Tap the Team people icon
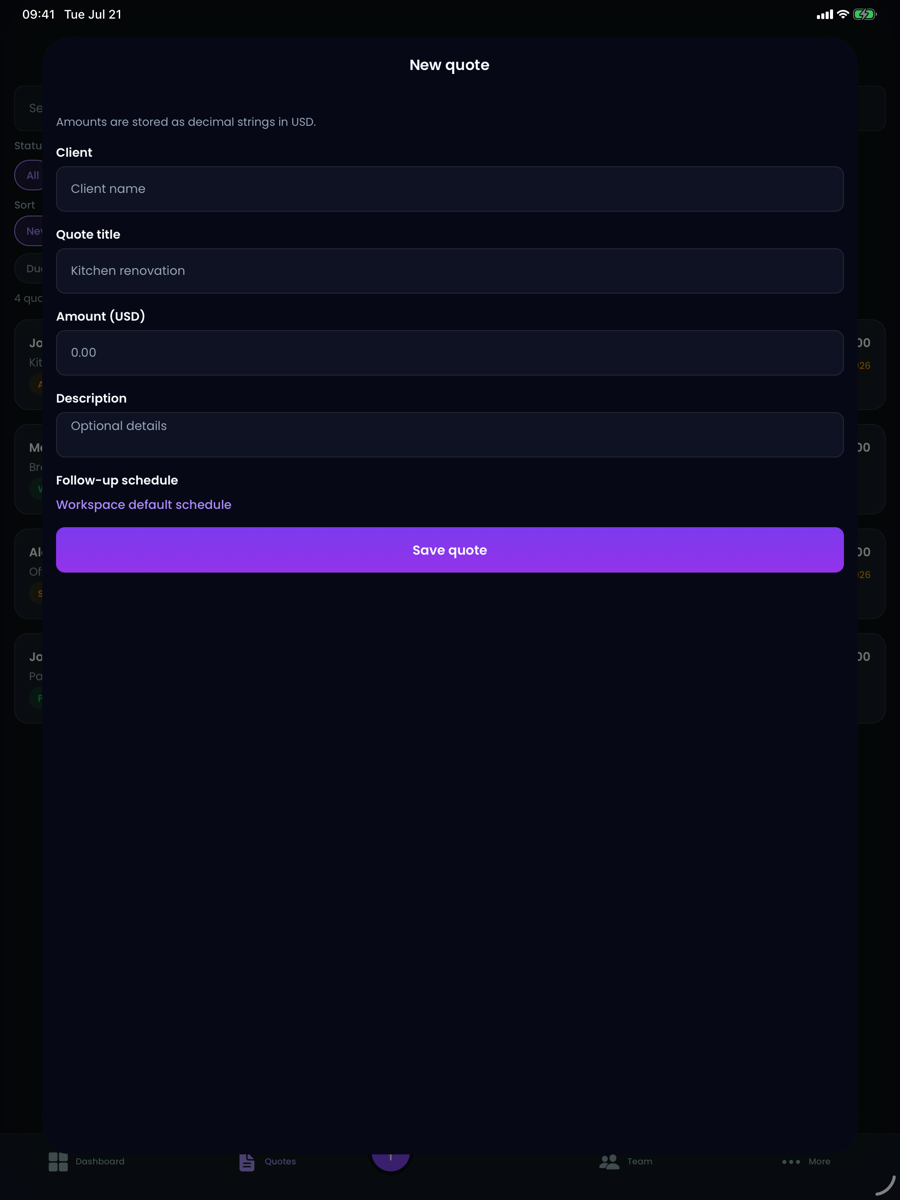 click(x=609, y=1161)
